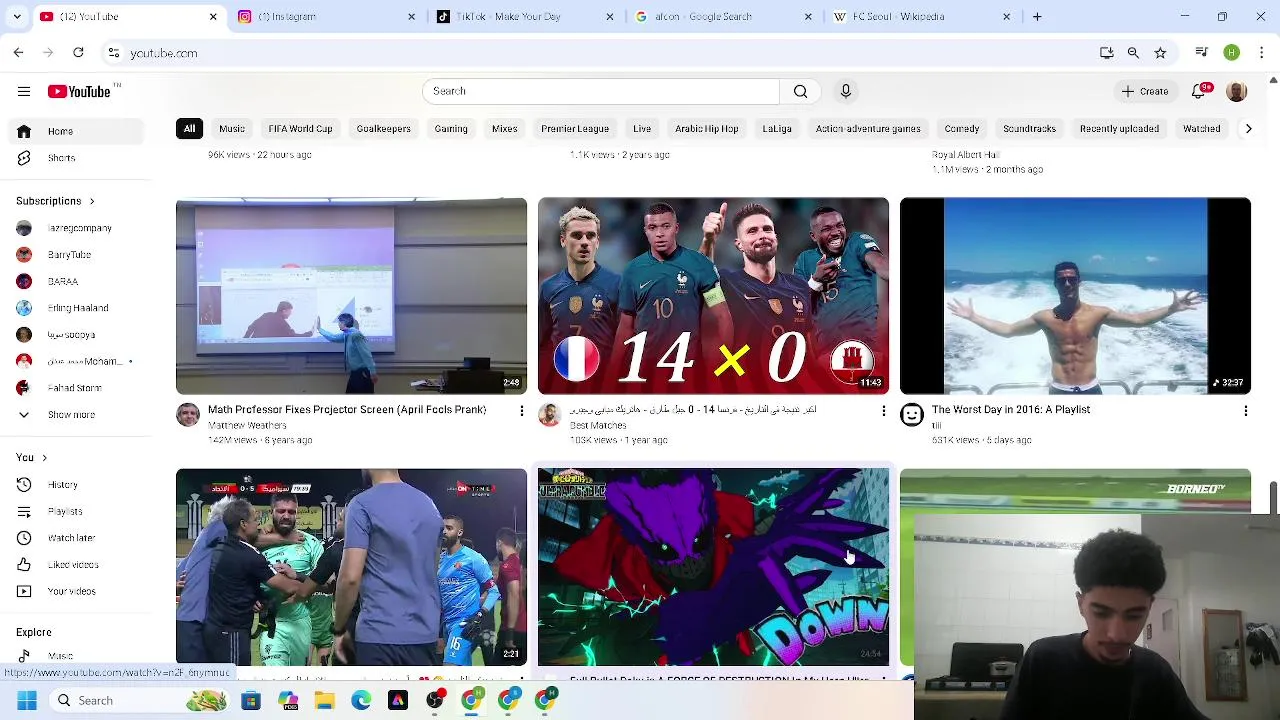Open Best Matches channel avatar

point(549,415)
